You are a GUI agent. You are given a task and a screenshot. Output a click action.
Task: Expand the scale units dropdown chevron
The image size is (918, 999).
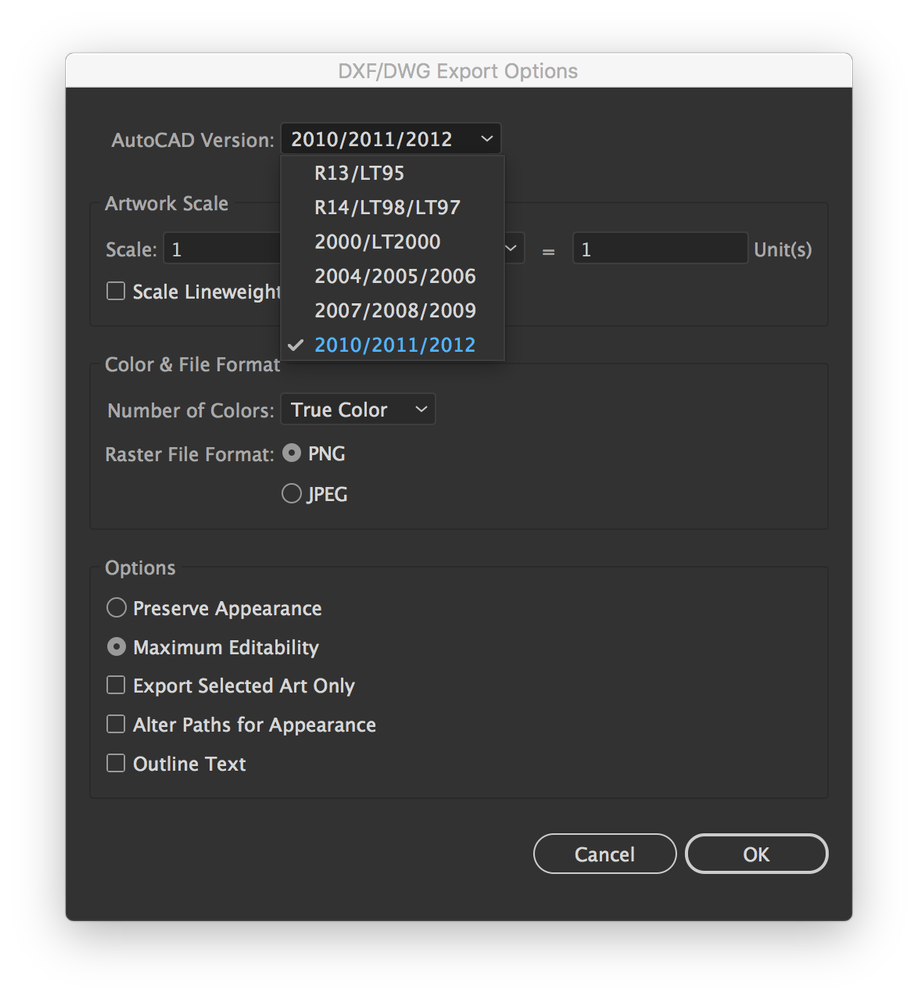coord(510,248)
